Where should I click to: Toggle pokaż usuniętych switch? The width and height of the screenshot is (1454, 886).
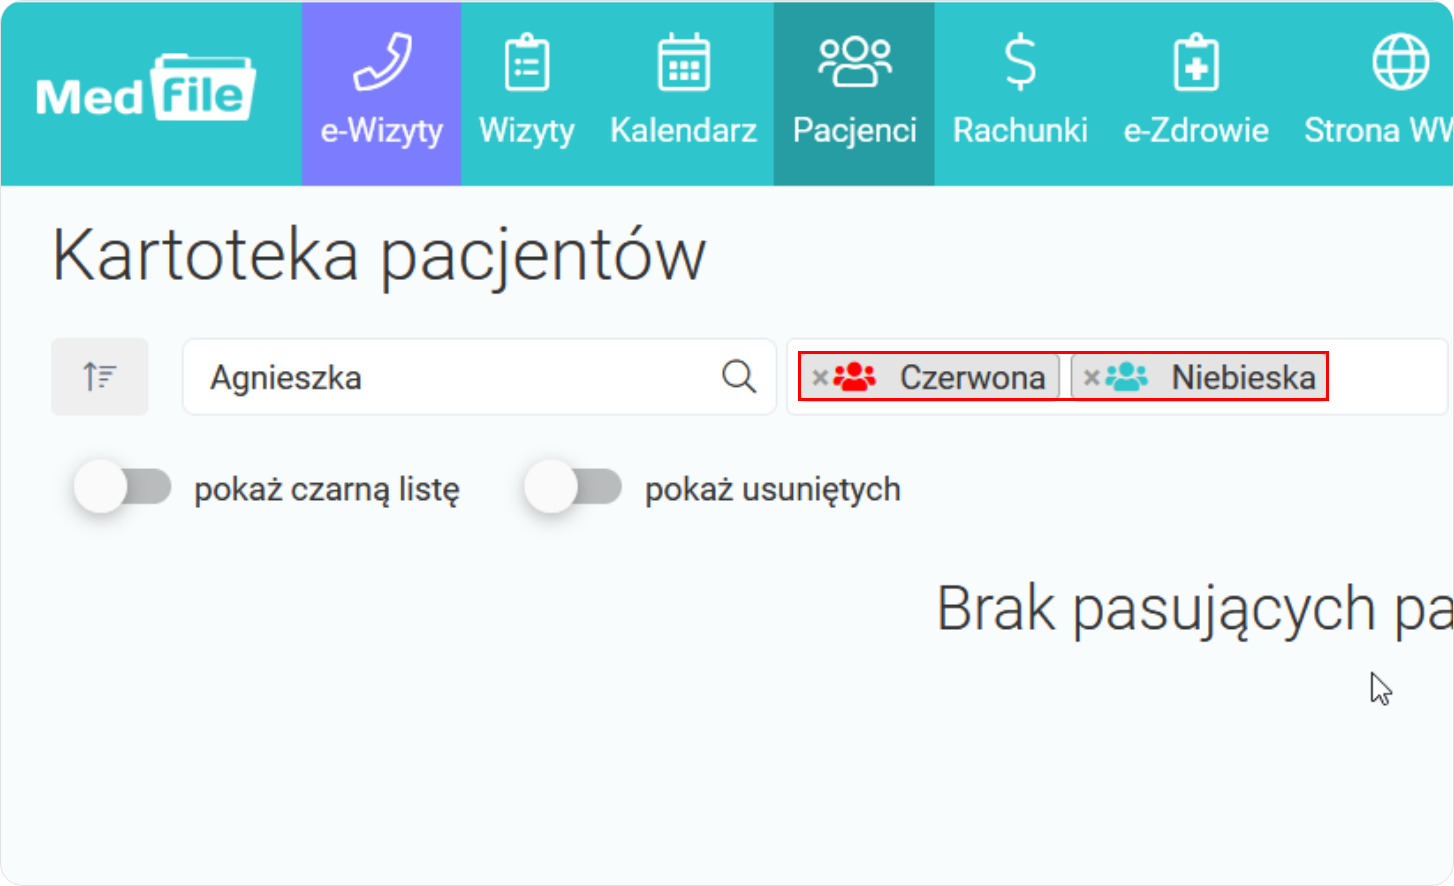(574, 488)
